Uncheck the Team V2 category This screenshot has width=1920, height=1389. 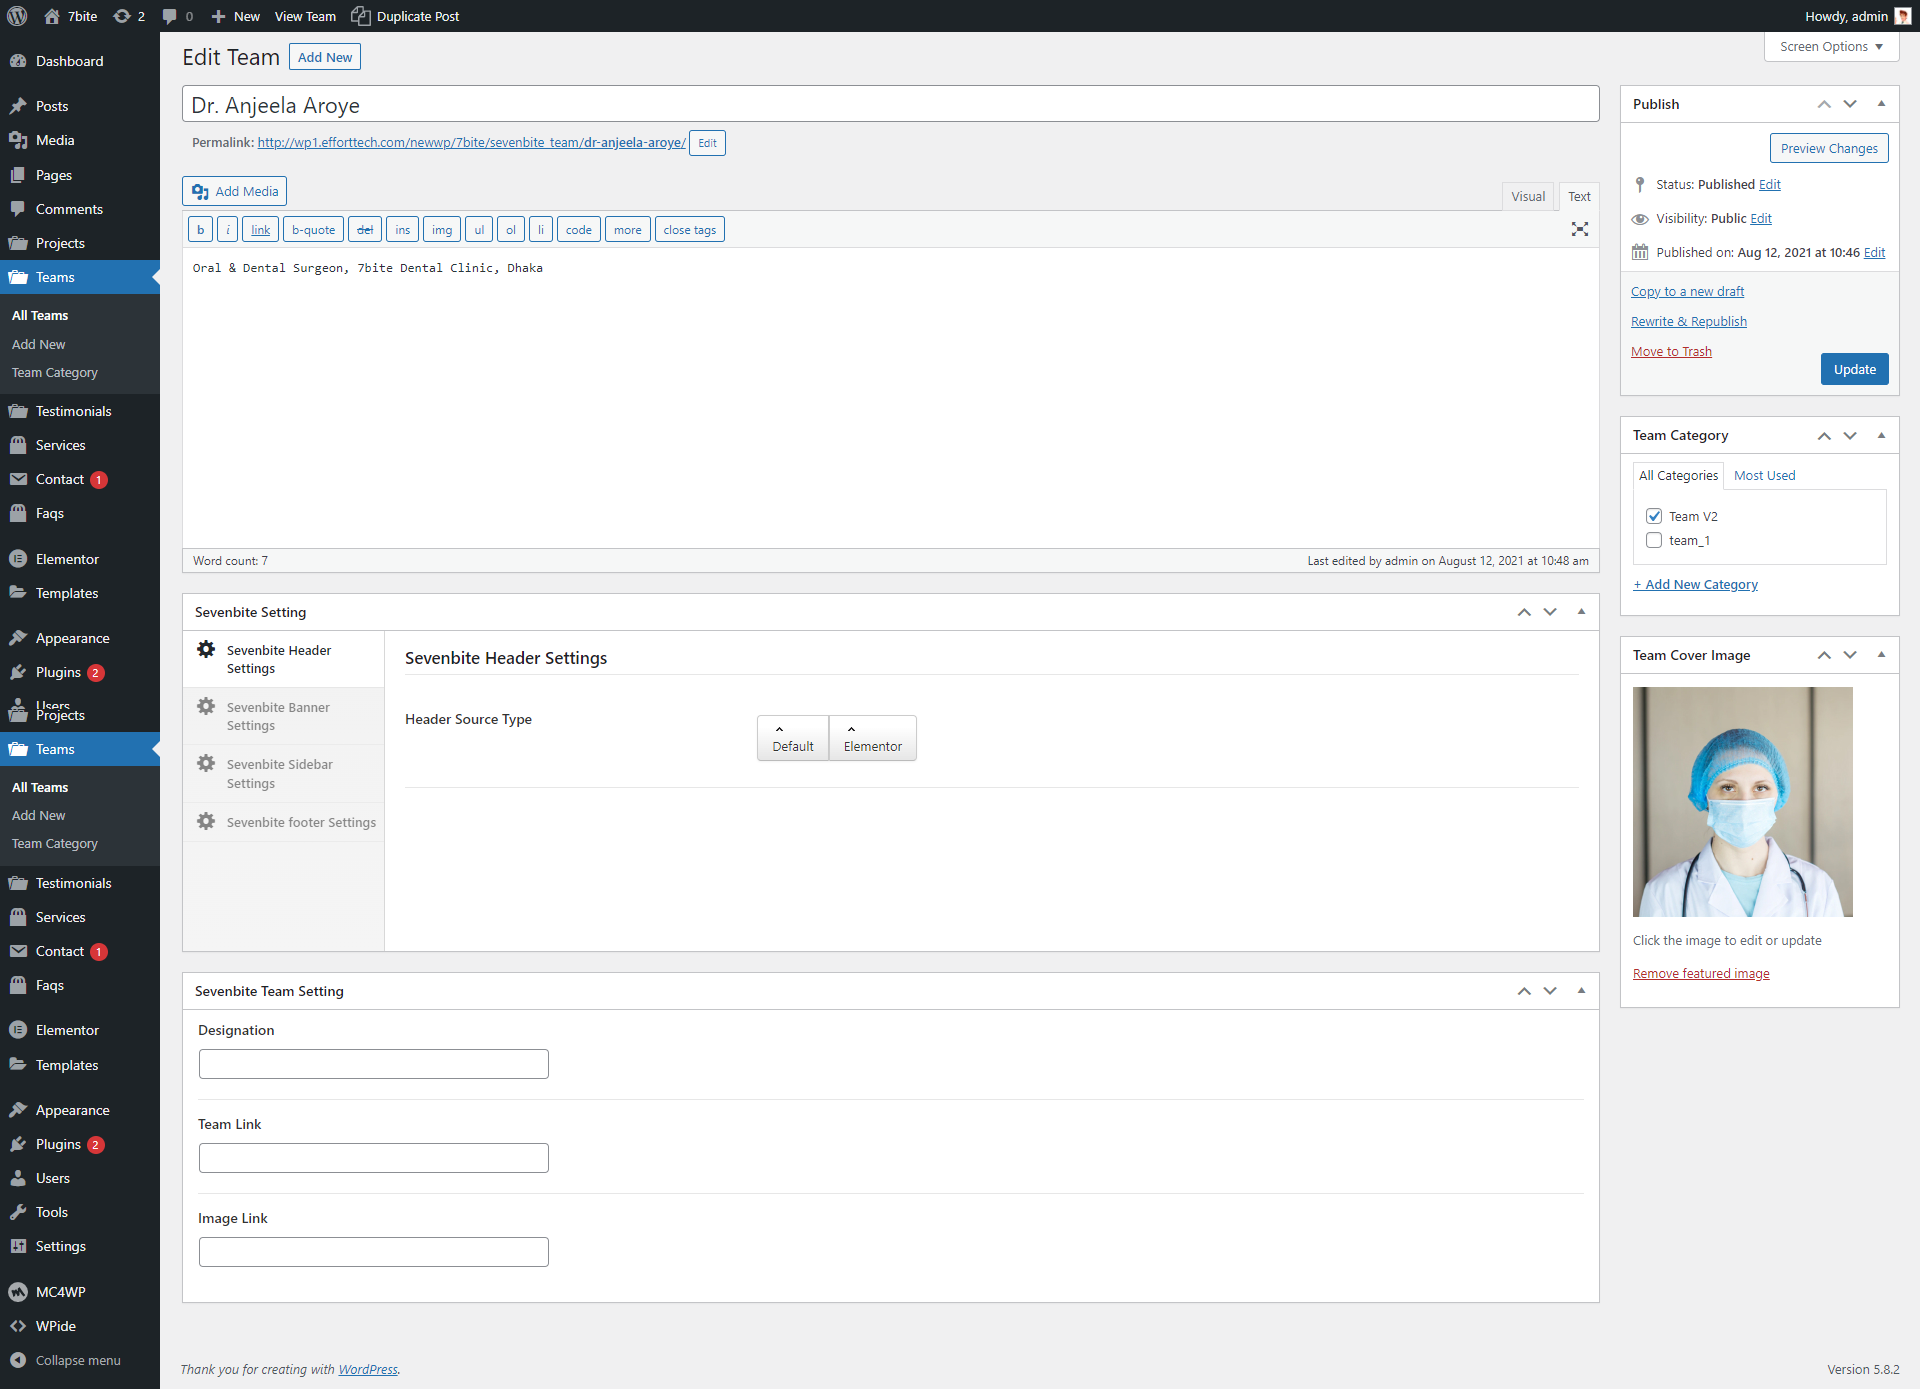[x=1654, y=516]
